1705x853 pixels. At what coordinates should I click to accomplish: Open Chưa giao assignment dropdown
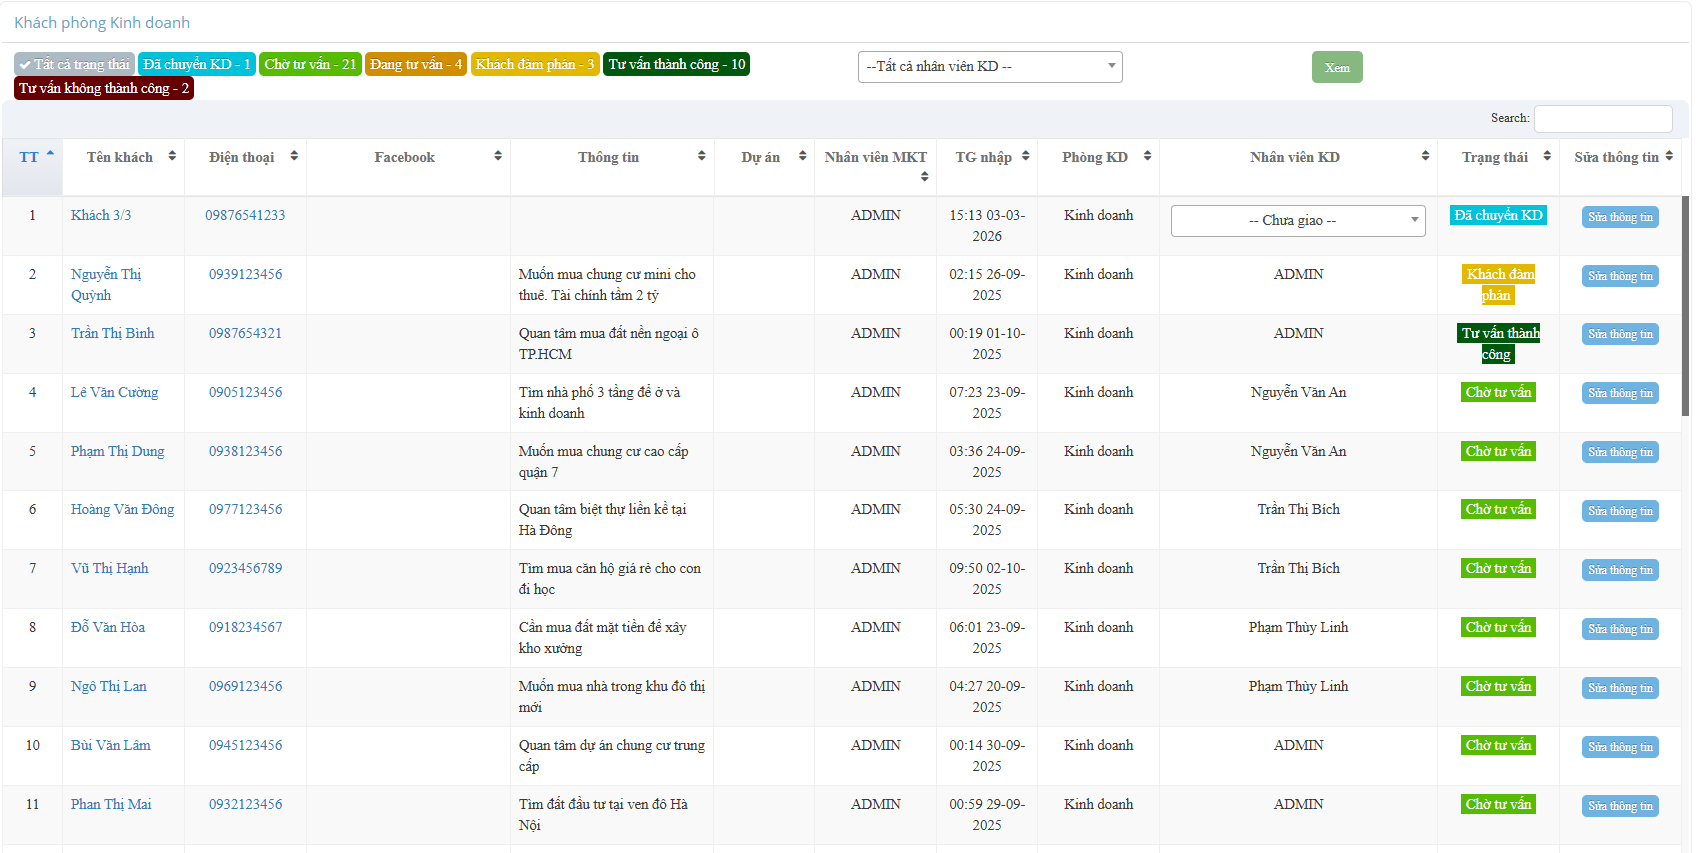1297,221
